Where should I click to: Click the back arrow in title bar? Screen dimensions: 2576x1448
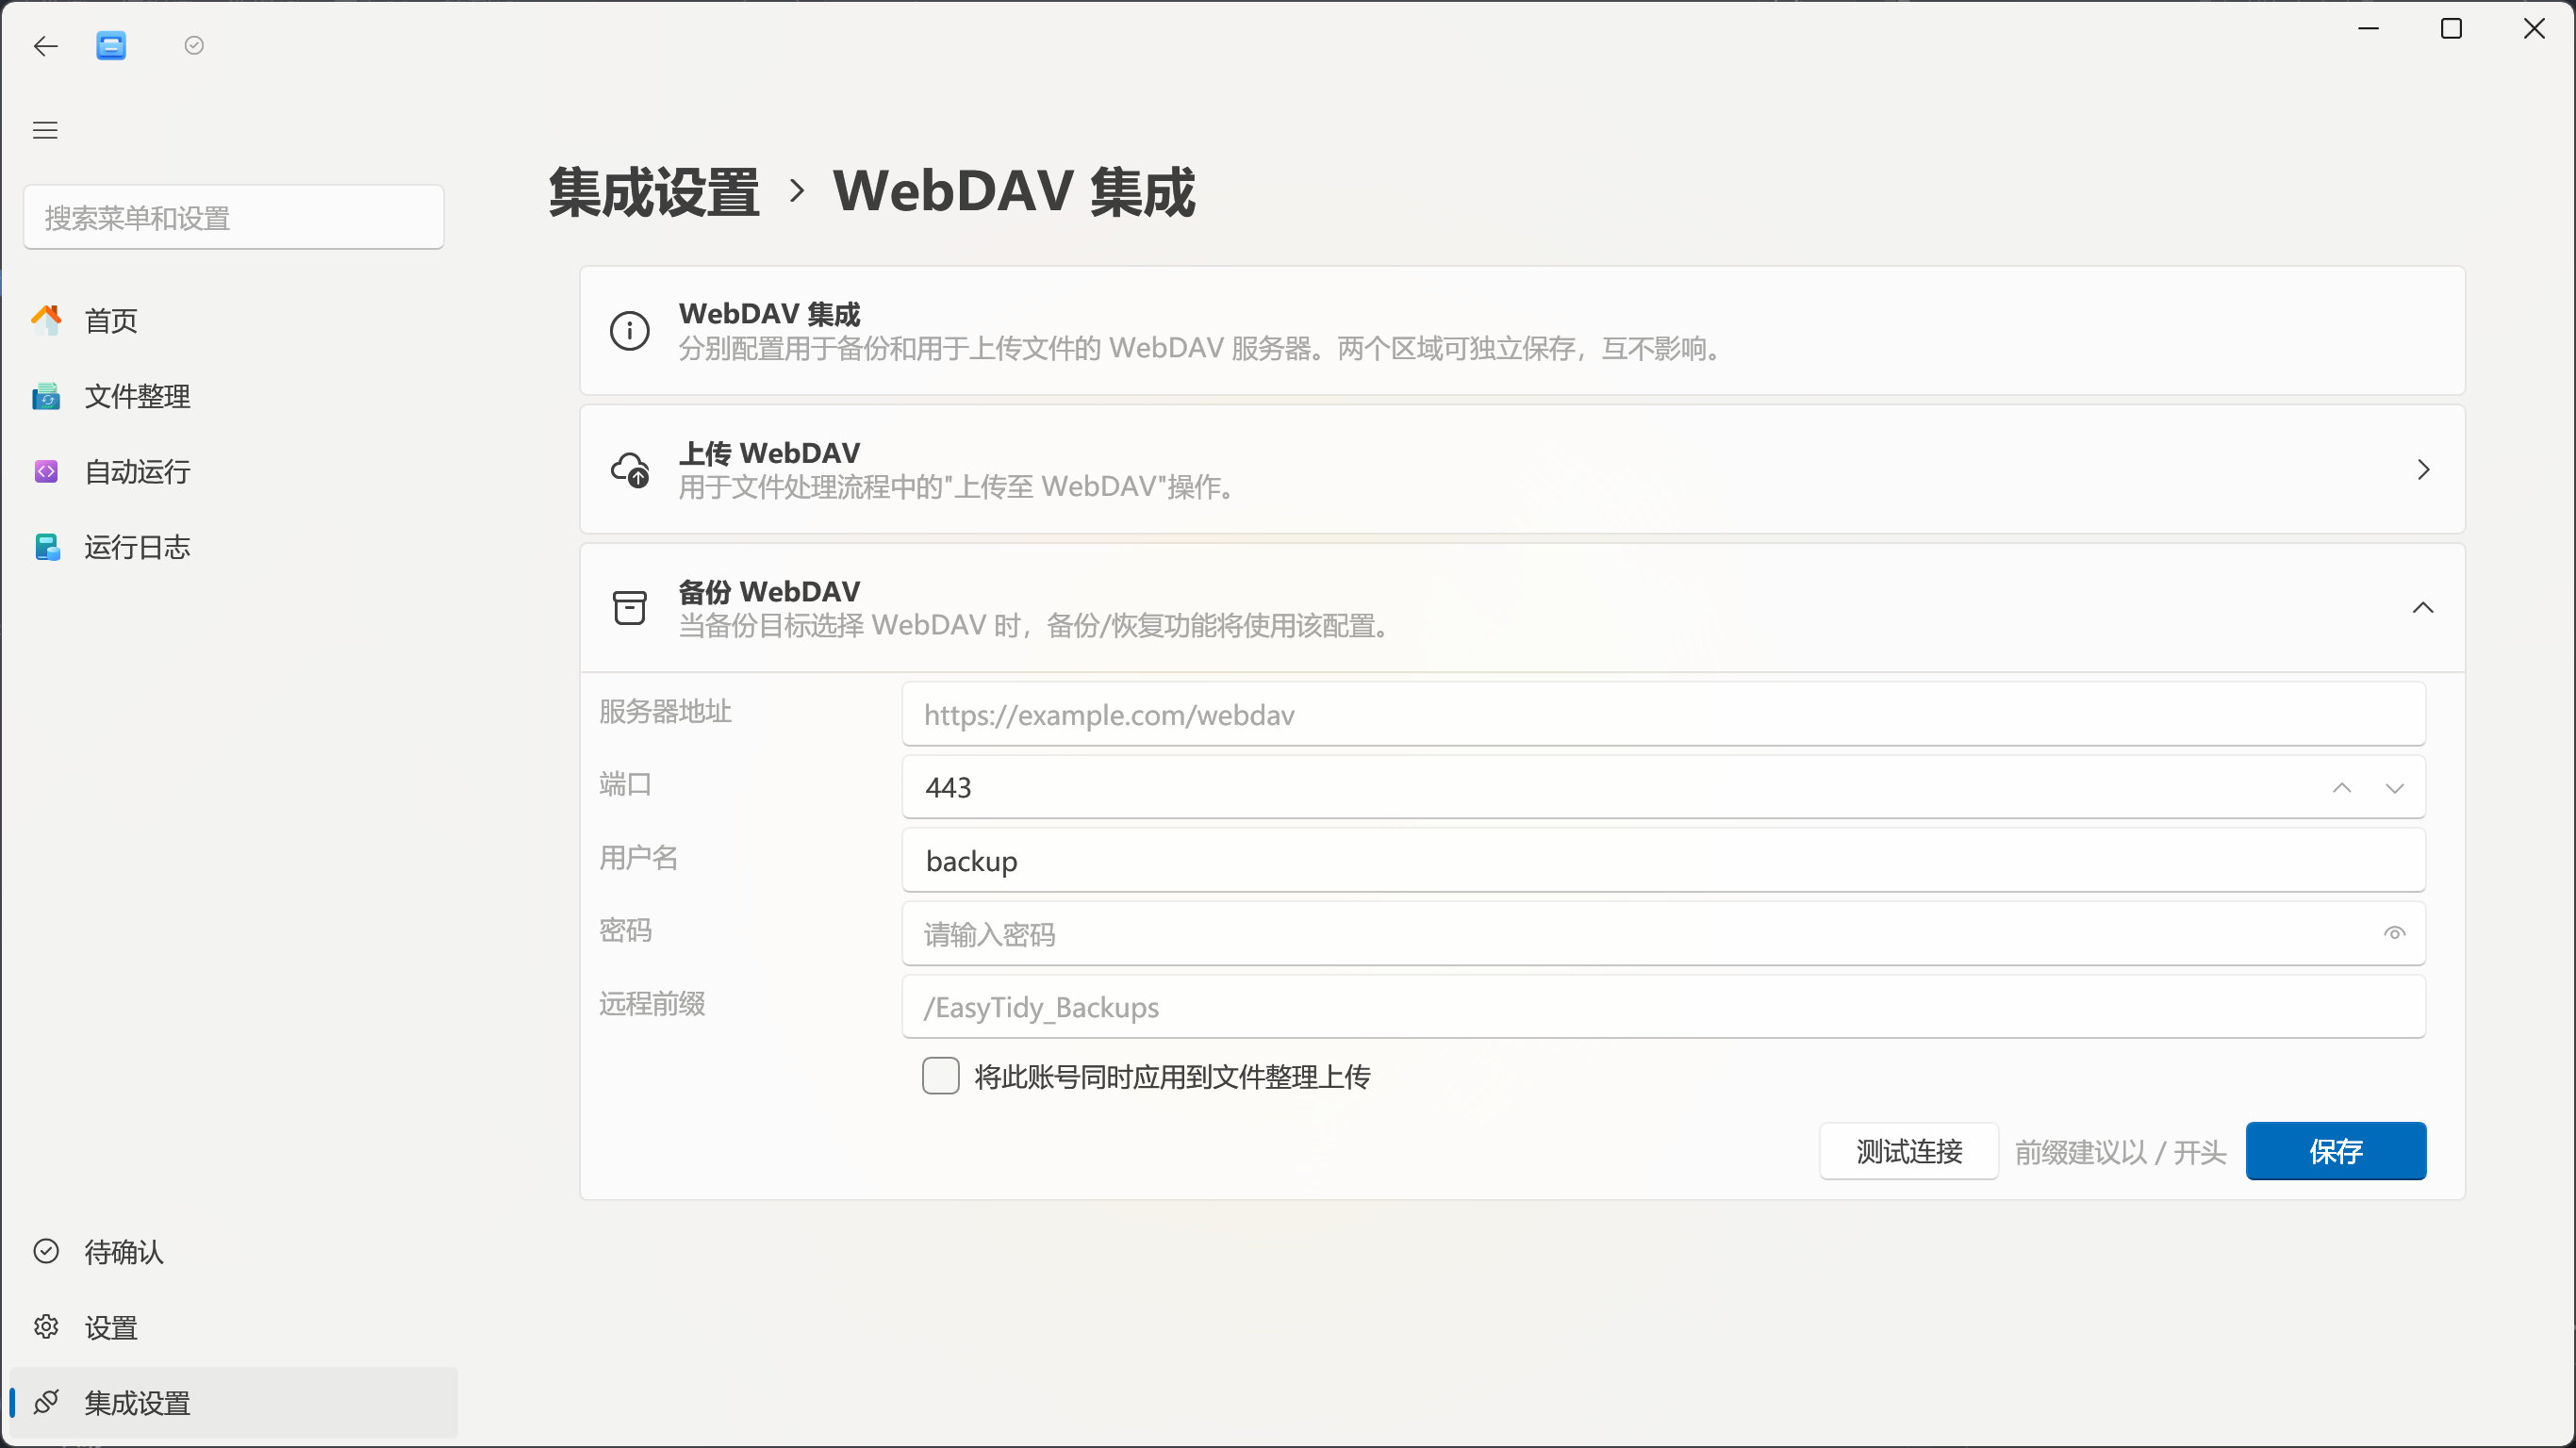tap(46, 45)
